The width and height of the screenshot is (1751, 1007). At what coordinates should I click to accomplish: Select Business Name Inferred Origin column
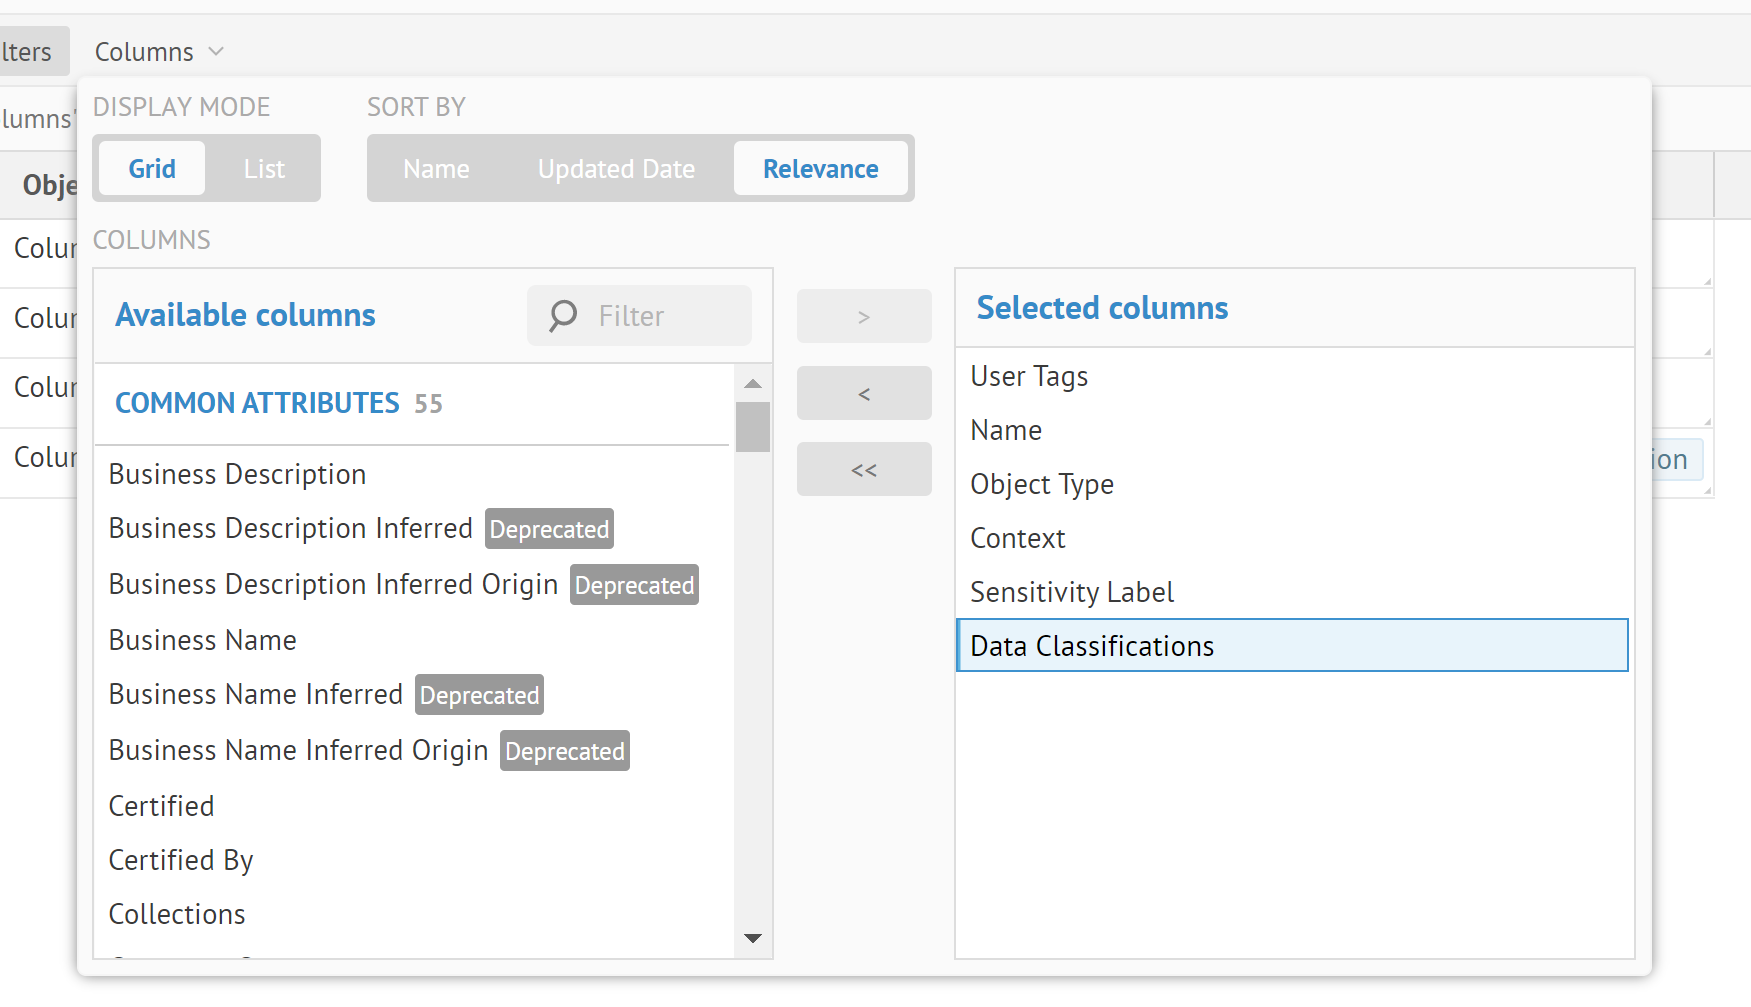(298, 750)
